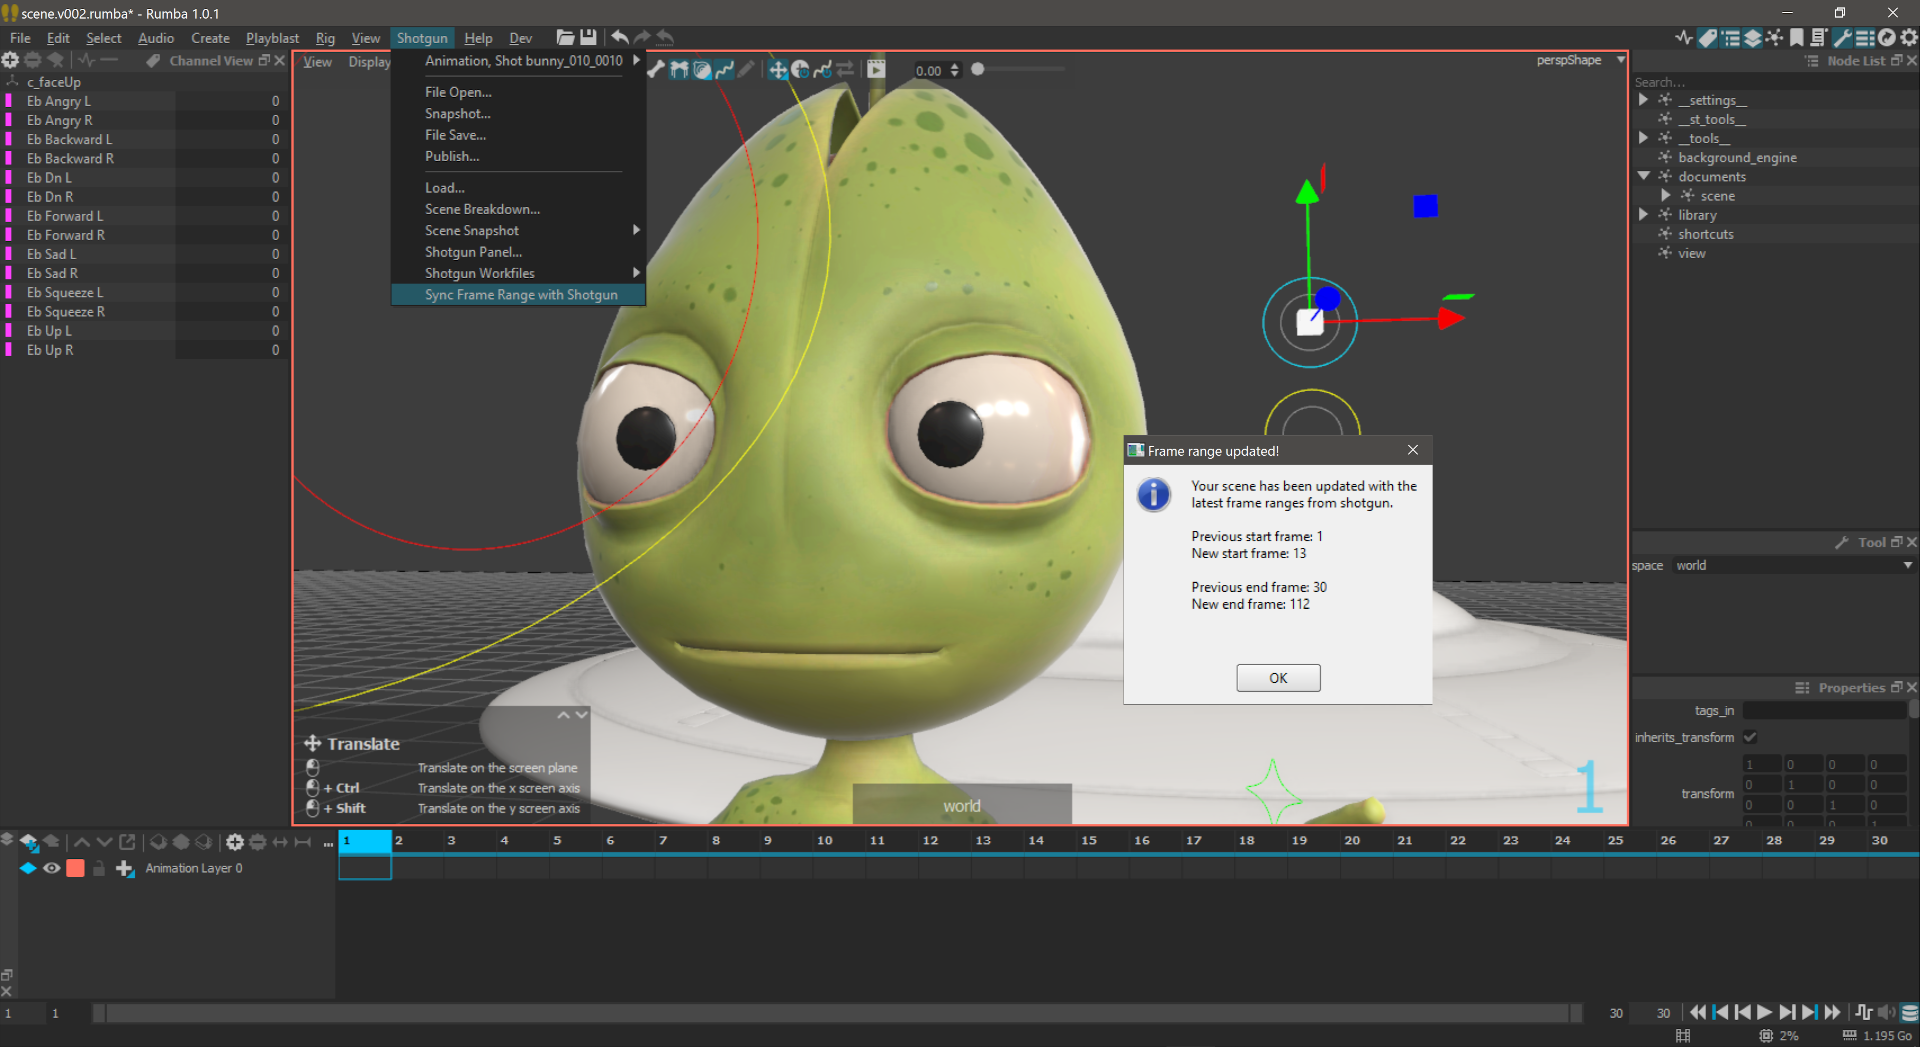Screen dimensions: 1920x1047
Task: Open the curve editor pulse icon
Action: [1684, 38]
